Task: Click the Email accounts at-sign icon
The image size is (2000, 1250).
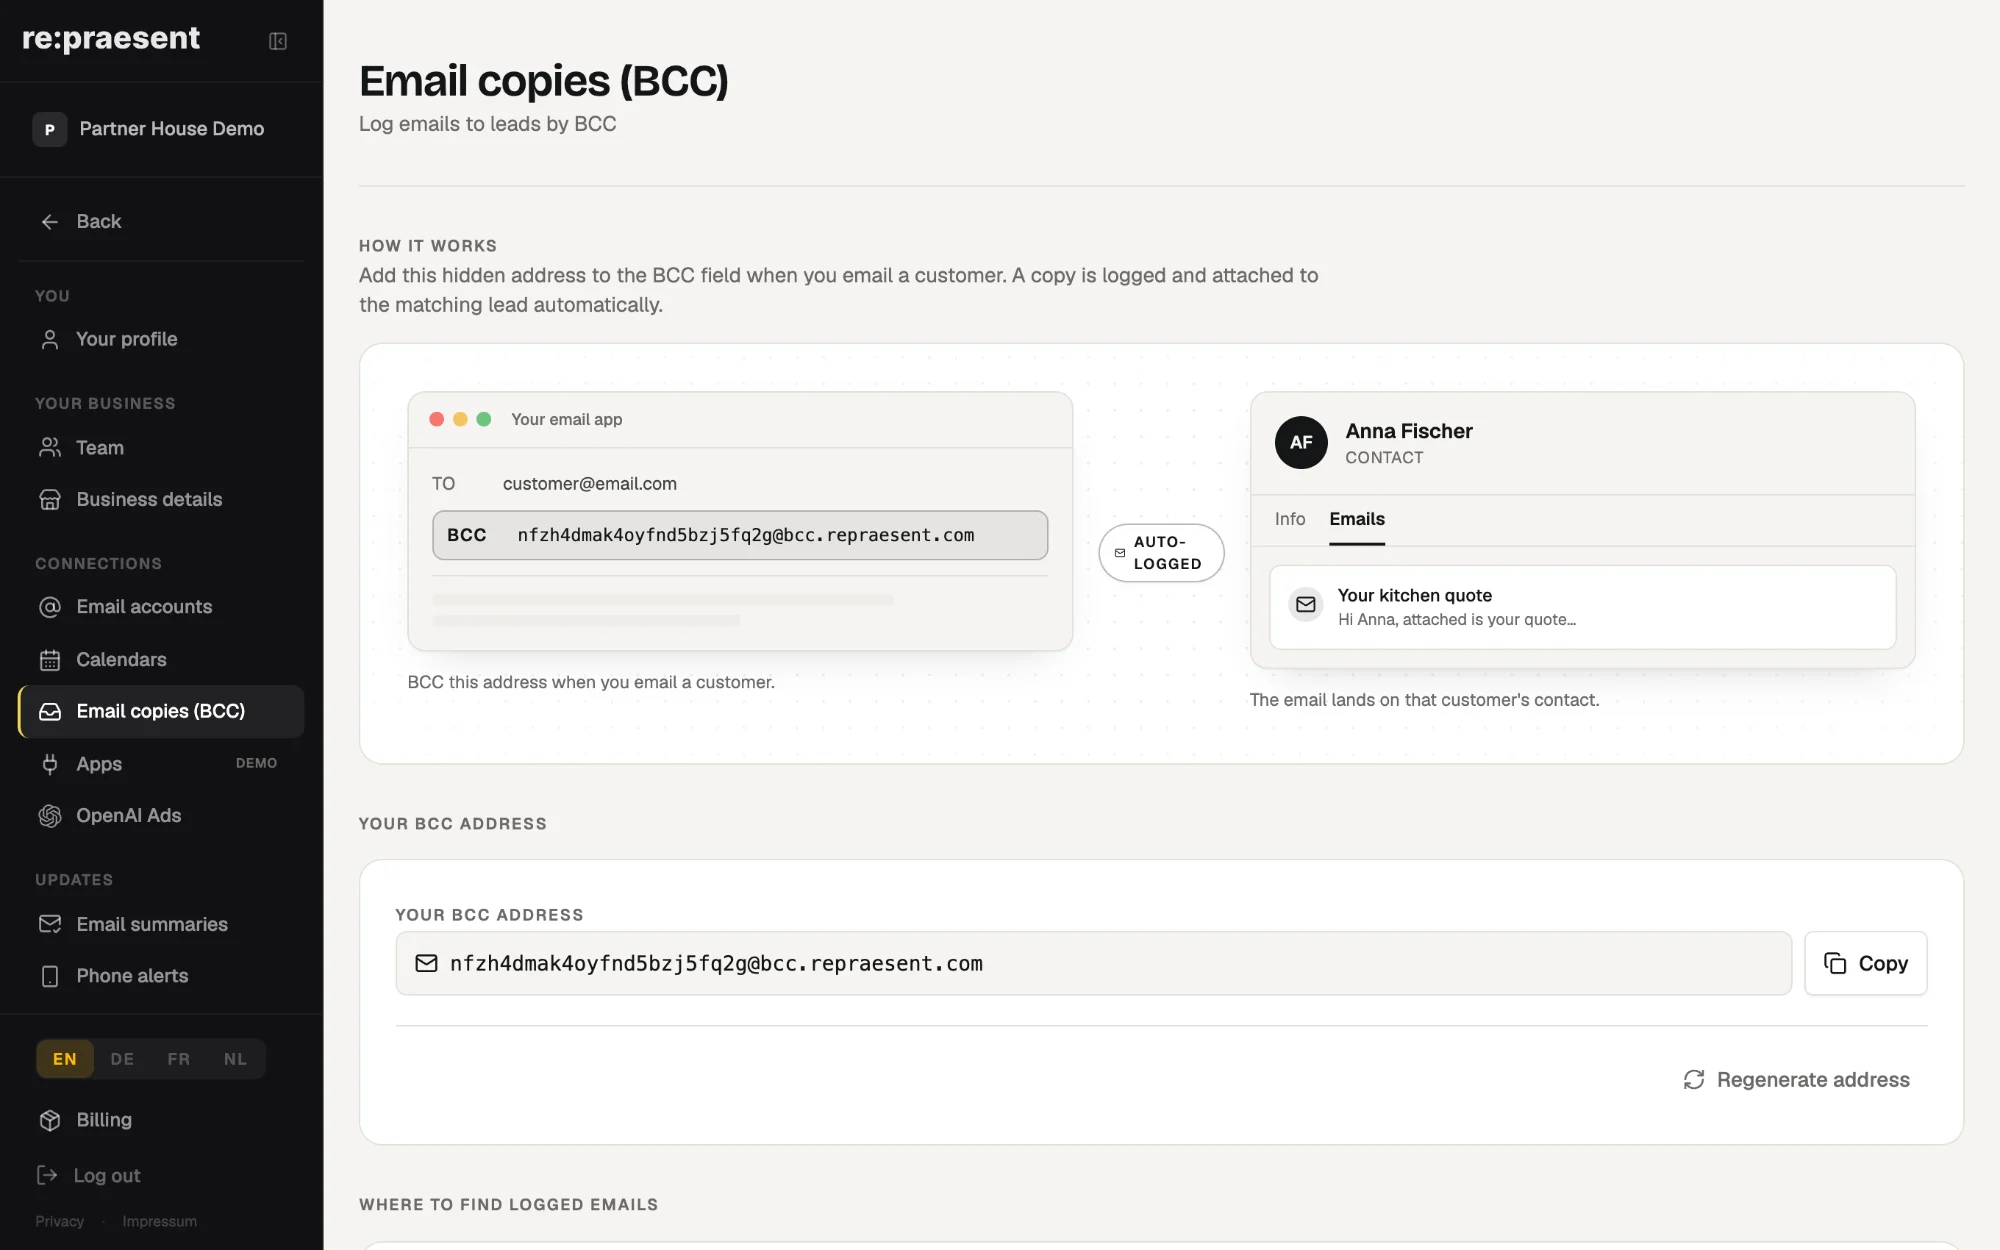Action: point(50,607)
